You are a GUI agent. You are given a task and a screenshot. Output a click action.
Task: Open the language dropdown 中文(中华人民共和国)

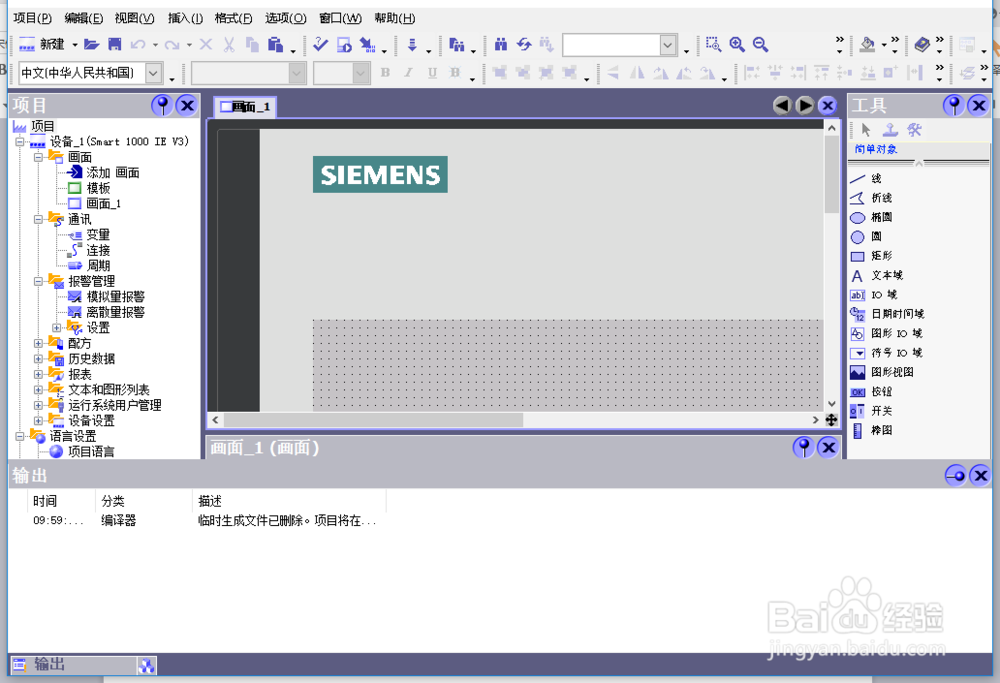pyautogui.click(x=154, y=73)
